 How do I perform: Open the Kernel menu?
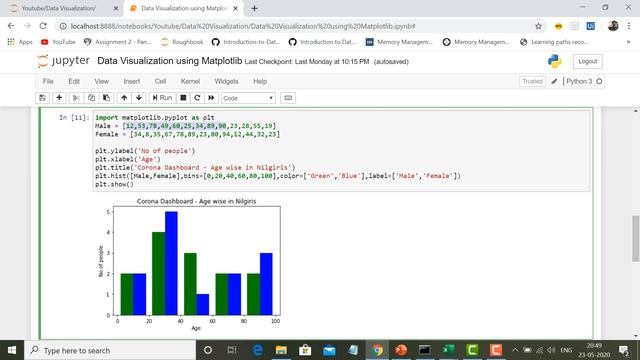pos(190,81)
